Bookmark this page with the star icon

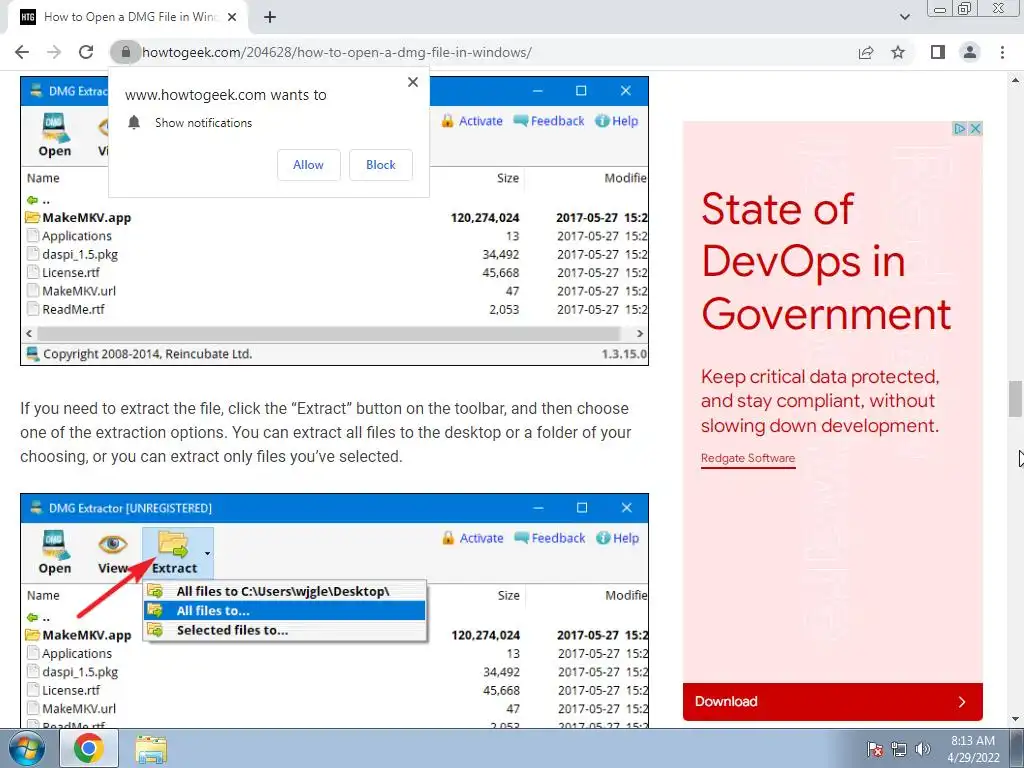coord(899,52)
